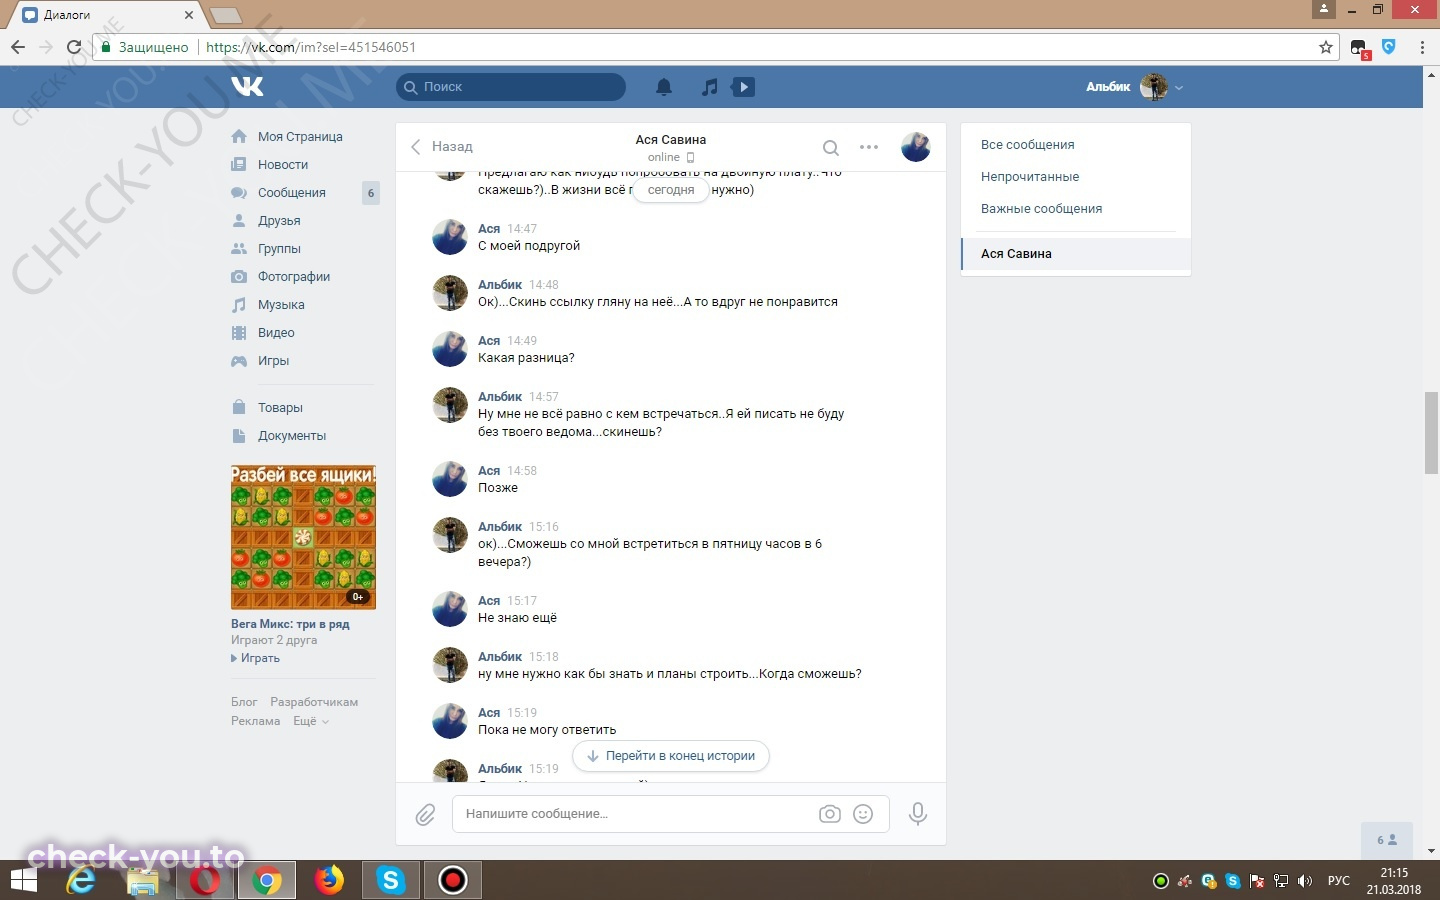Click the camera photo attach icon
Screen dimensions: 1440x900
pos(830,814)
